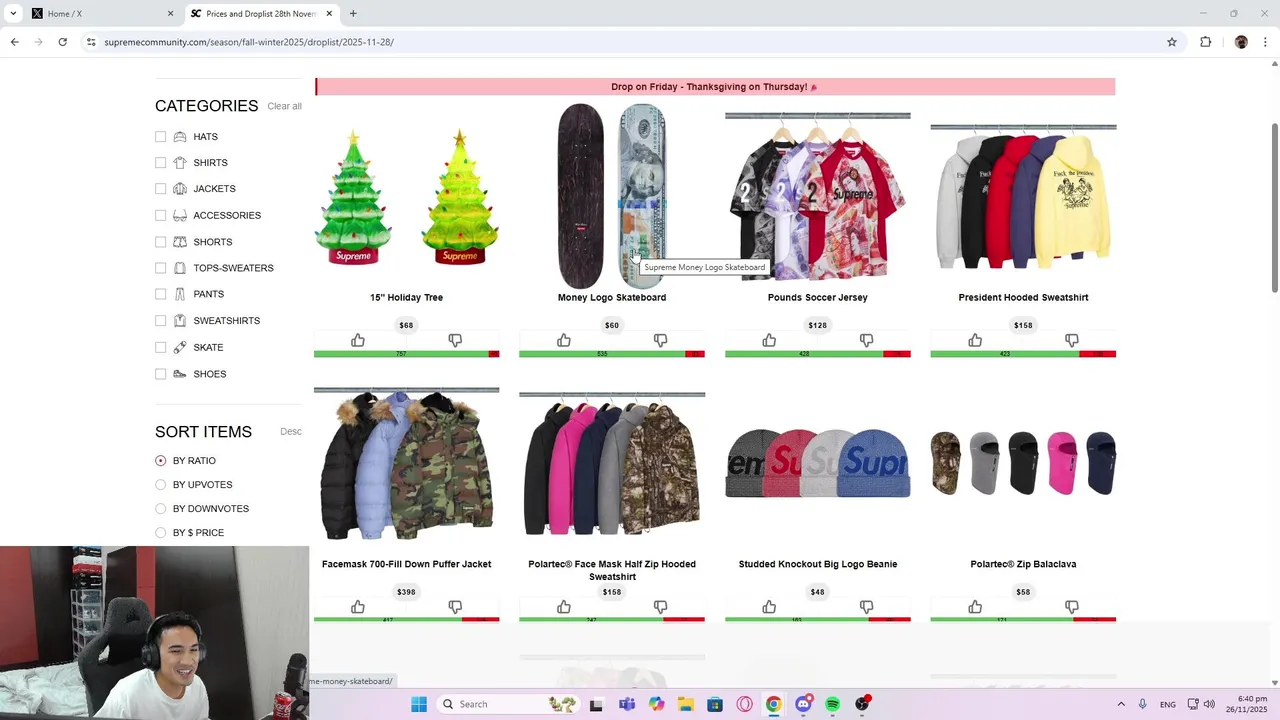Show hidden icons in system tray

pyautogui.click(x=1121, y=704)
